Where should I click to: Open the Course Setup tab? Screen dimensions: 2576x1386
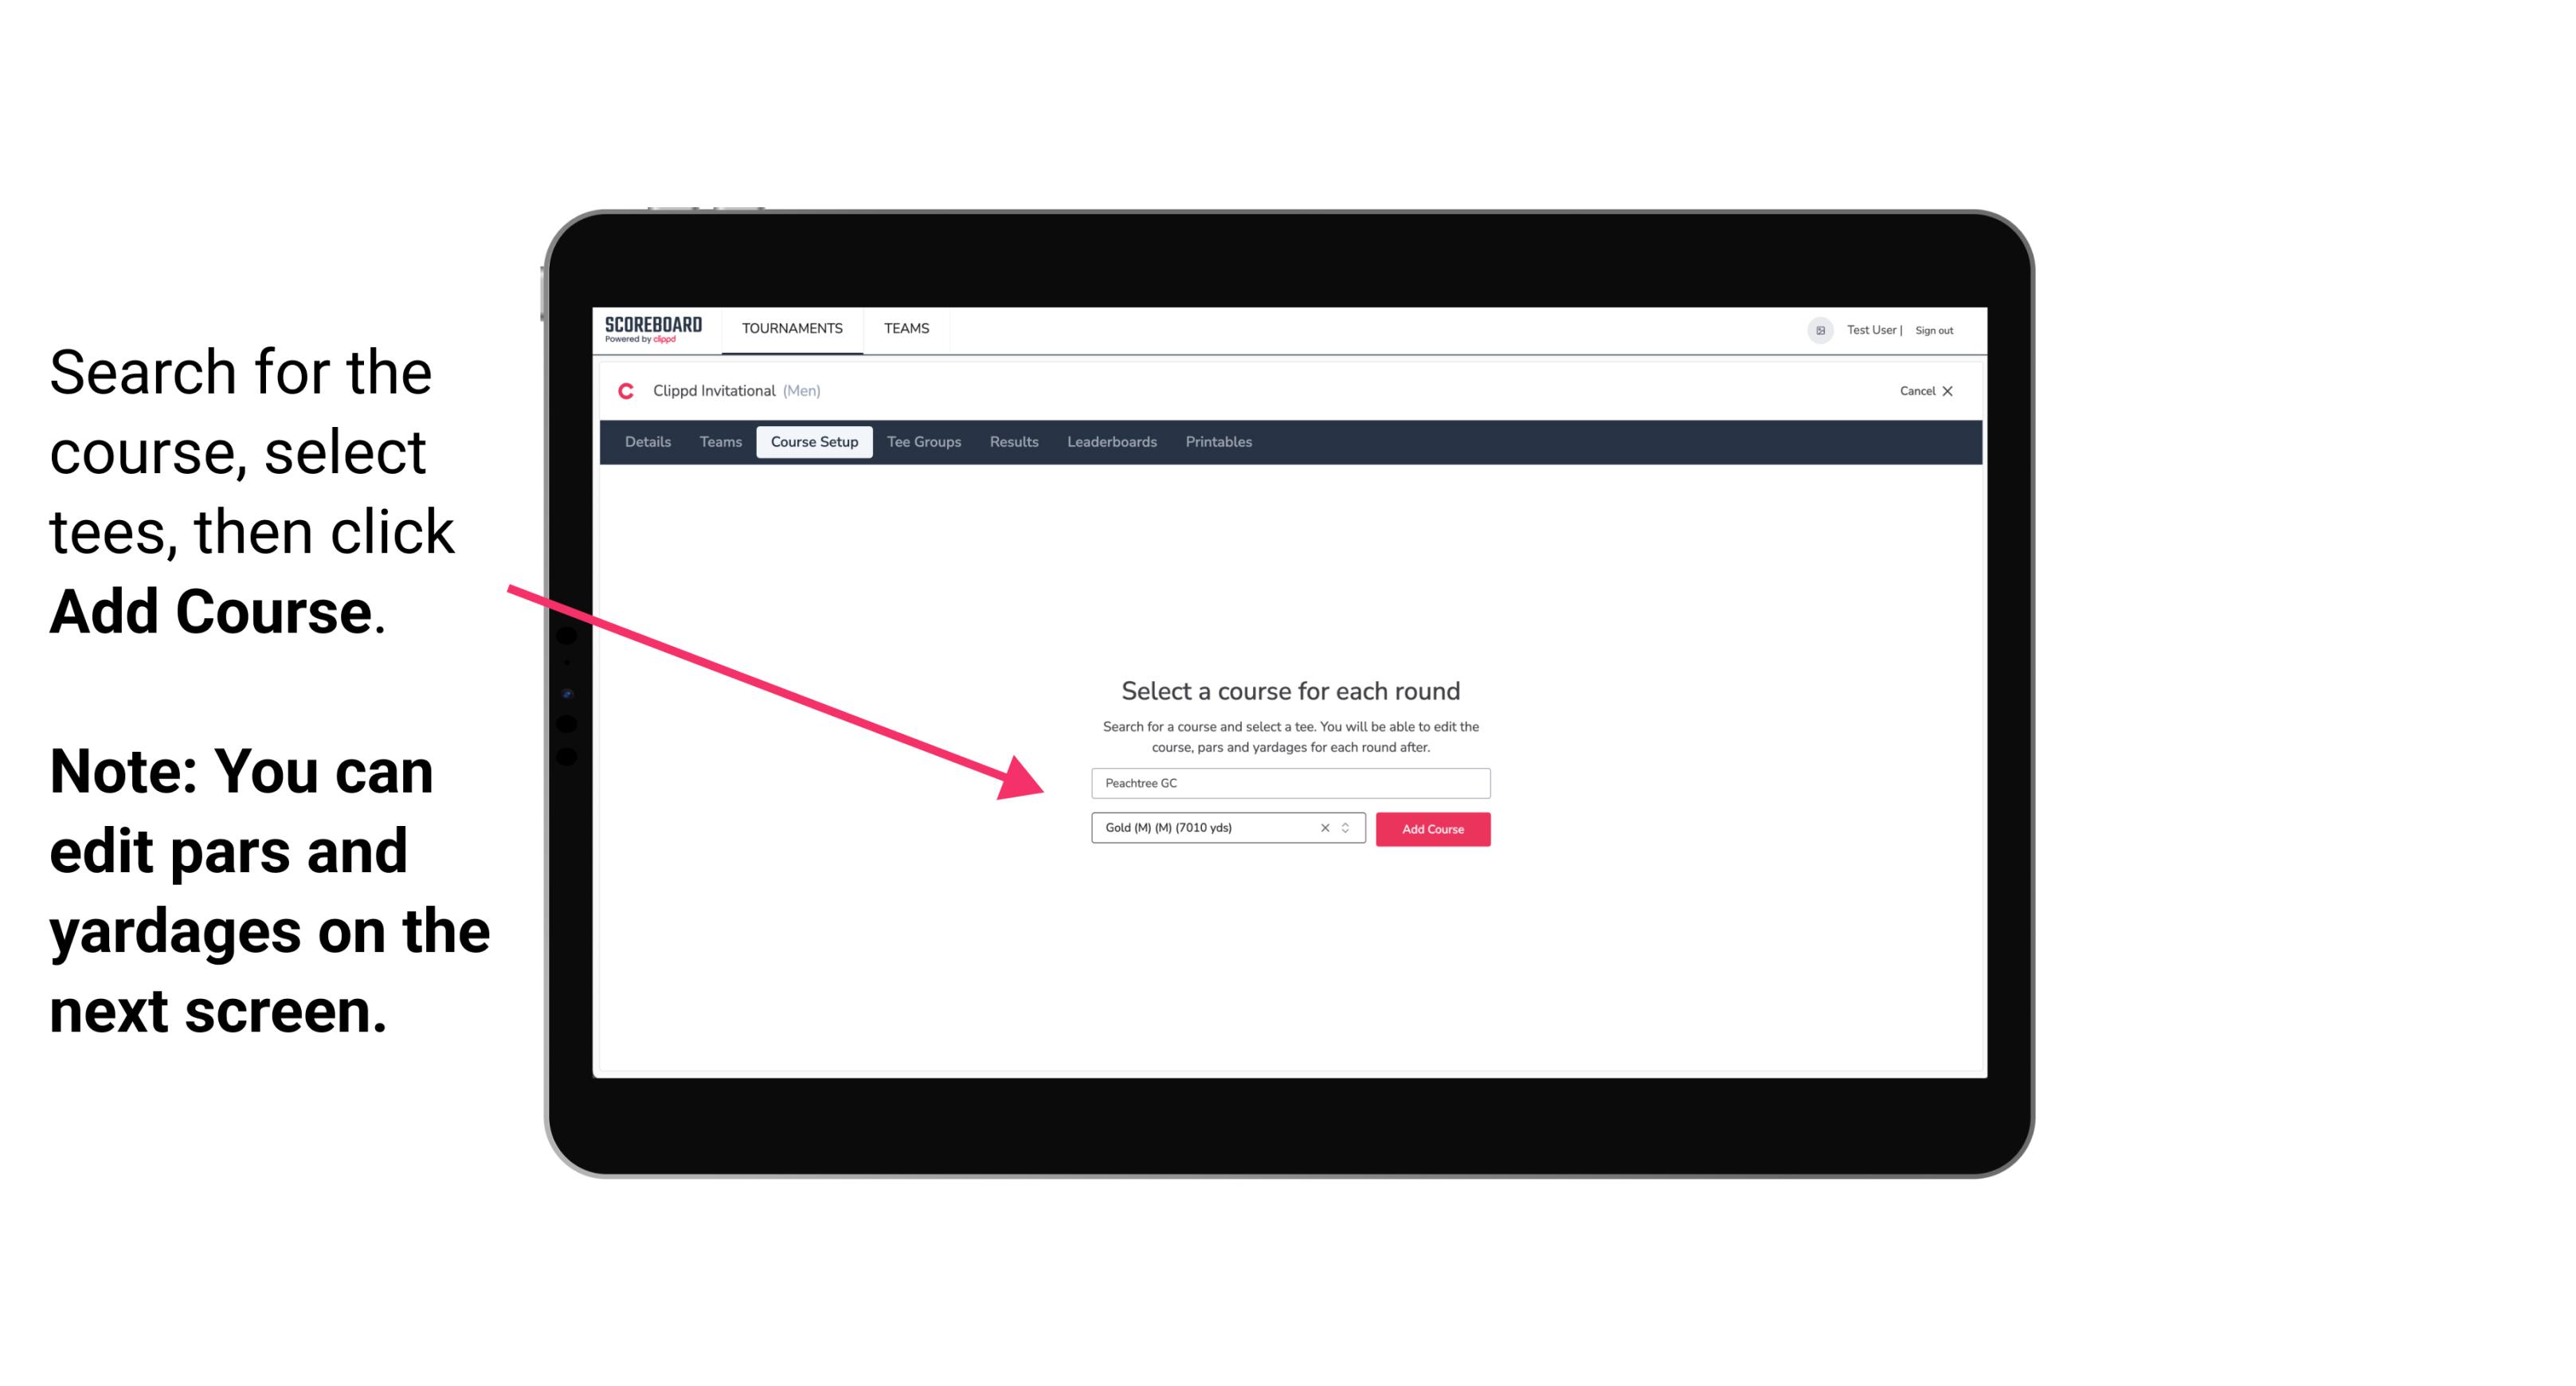tap(814, 442)
